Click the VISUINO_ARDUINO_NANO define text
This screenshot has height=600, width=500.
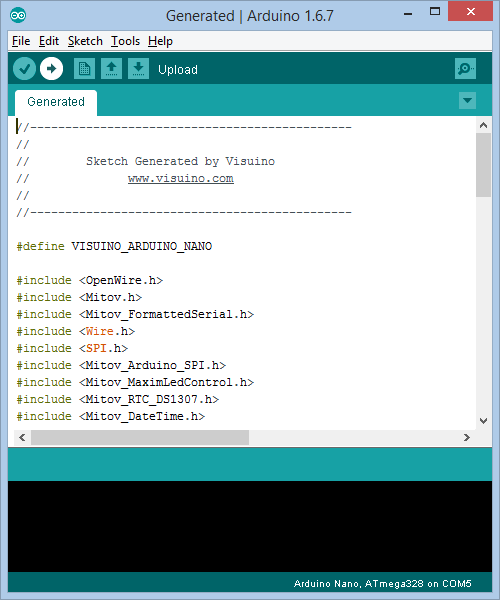(x=142, y=246)
